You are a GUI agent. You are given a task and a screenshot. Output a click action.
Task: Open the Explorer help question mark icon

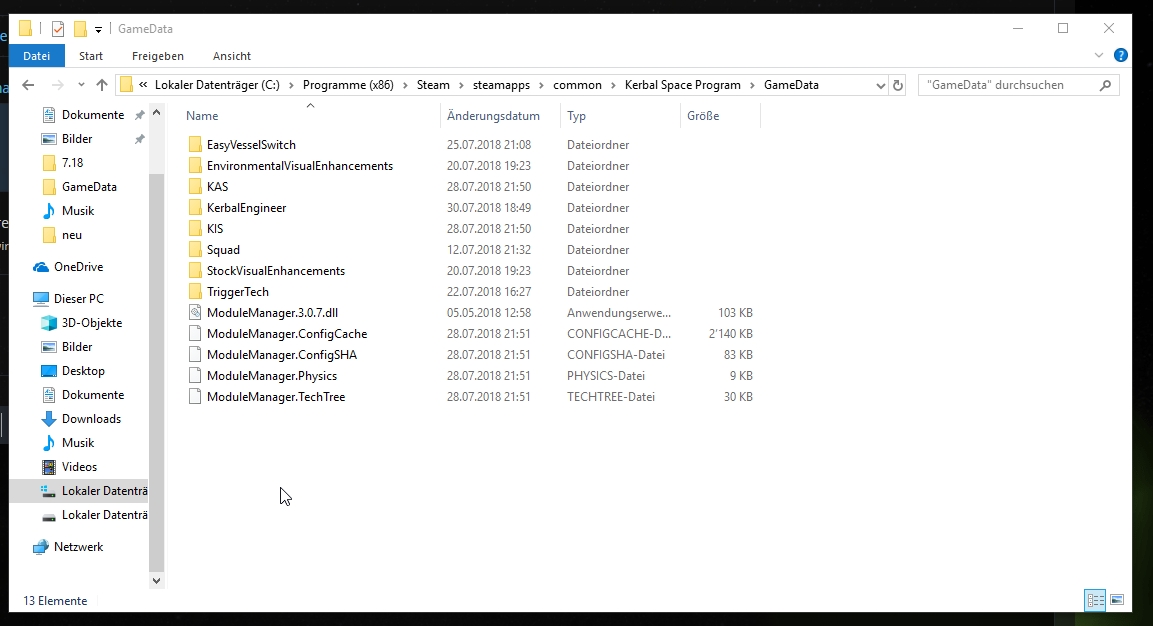point(1121,55)
